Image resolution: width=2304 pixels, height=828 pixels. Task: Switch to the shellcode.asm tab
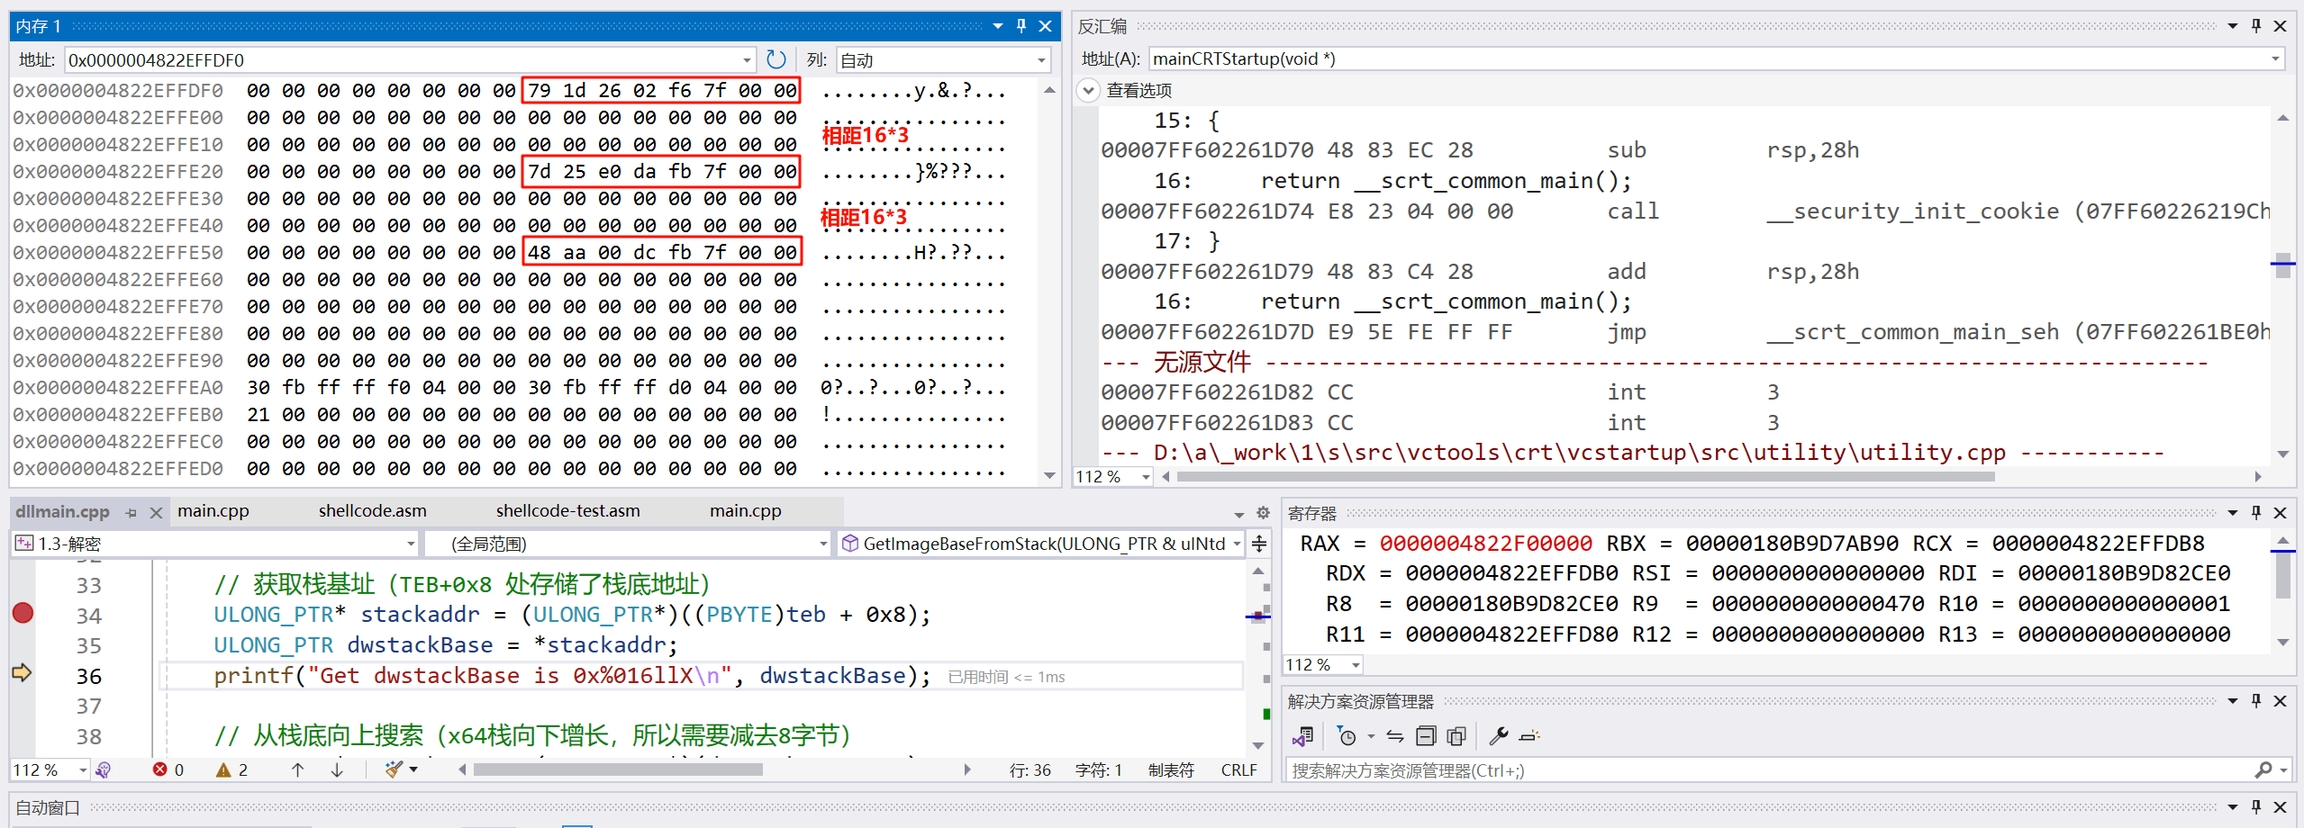click(372, 511)
